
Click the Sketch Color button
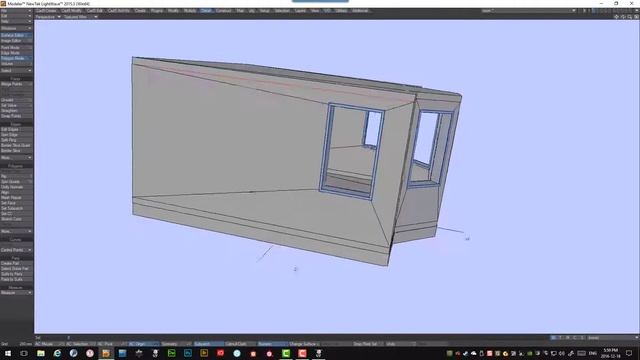pyautogui.click(x=16, y=219)
